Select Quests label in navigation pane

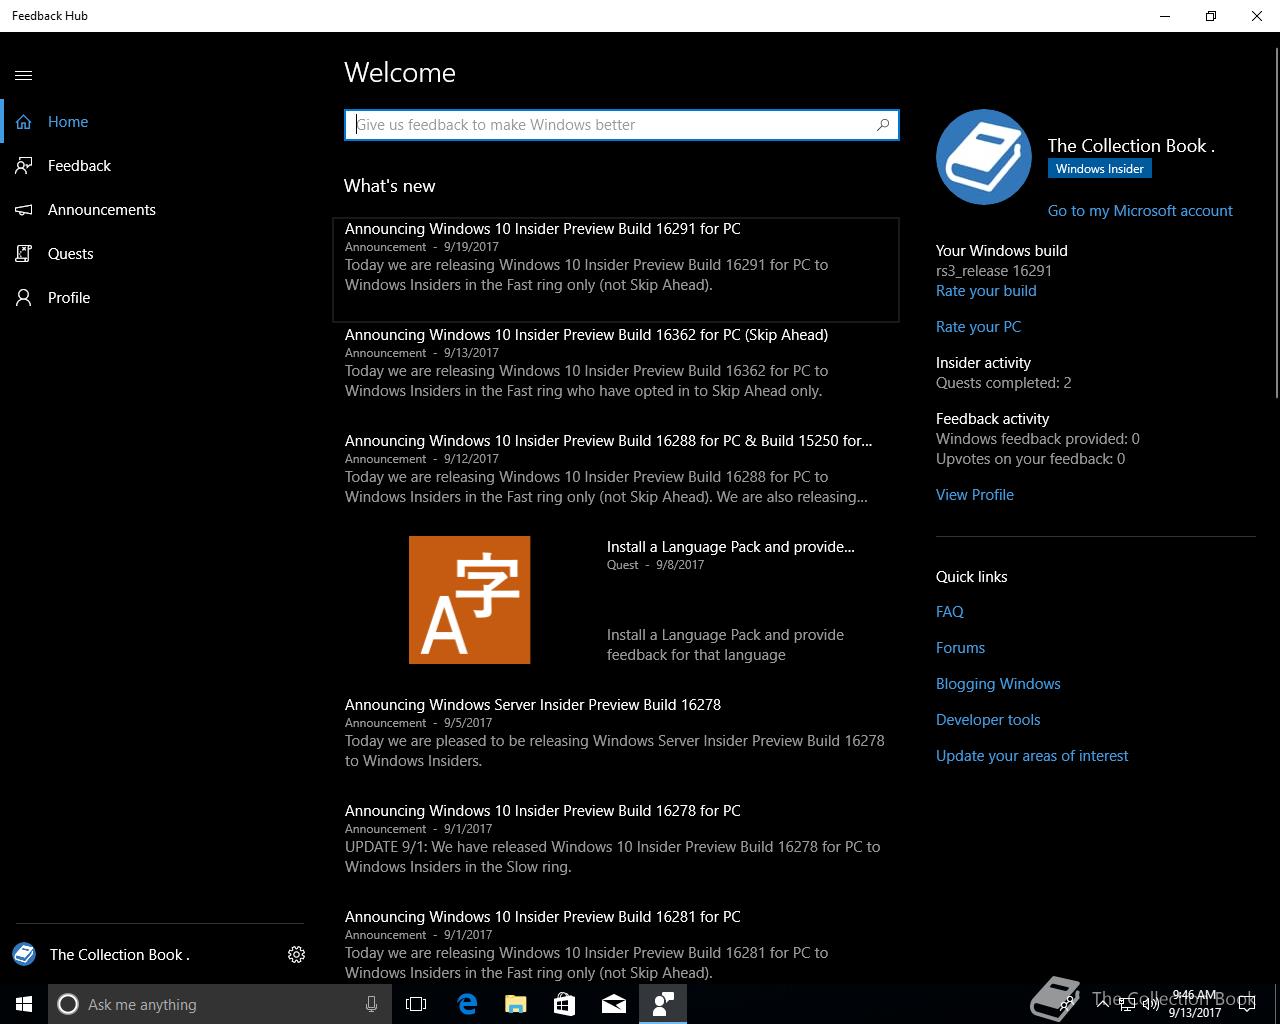(70, 254)
